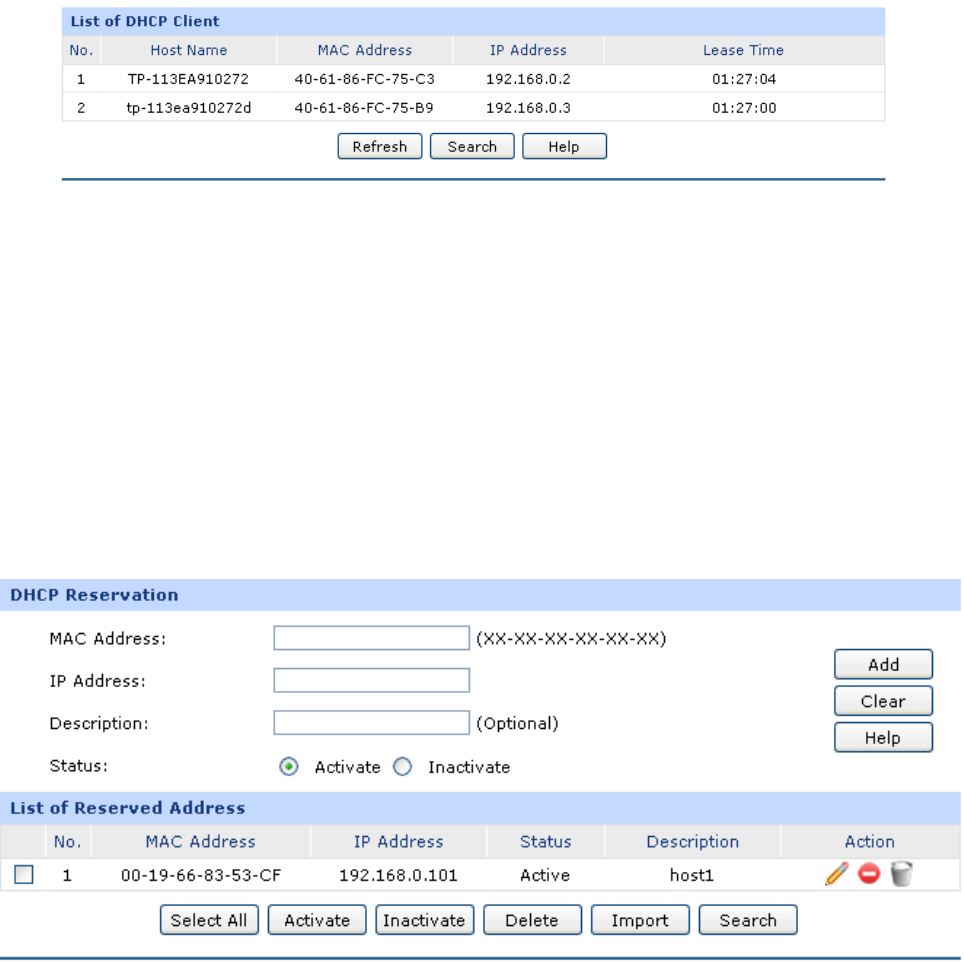Open Help in the DHCP Reservation section
964x963 pixels.
(x=883, y=737)
